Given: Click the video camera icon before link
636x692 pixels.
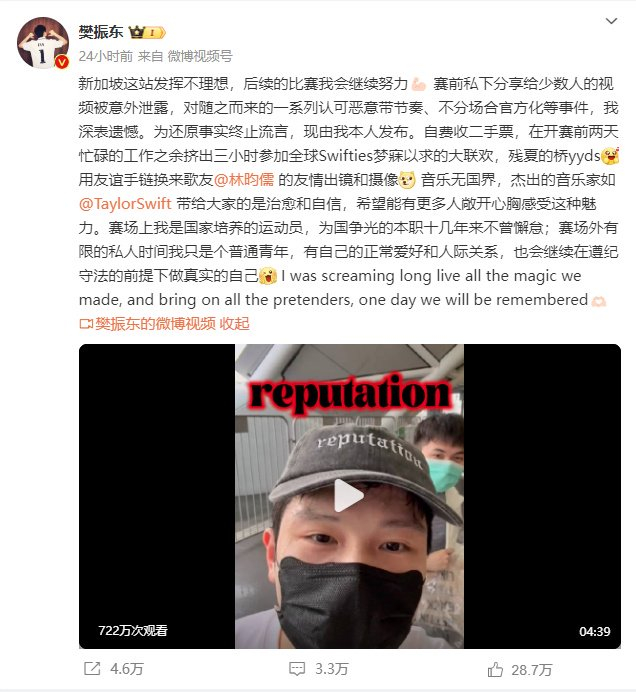Looking at the screenshot, I should click(x=86, y=324).
